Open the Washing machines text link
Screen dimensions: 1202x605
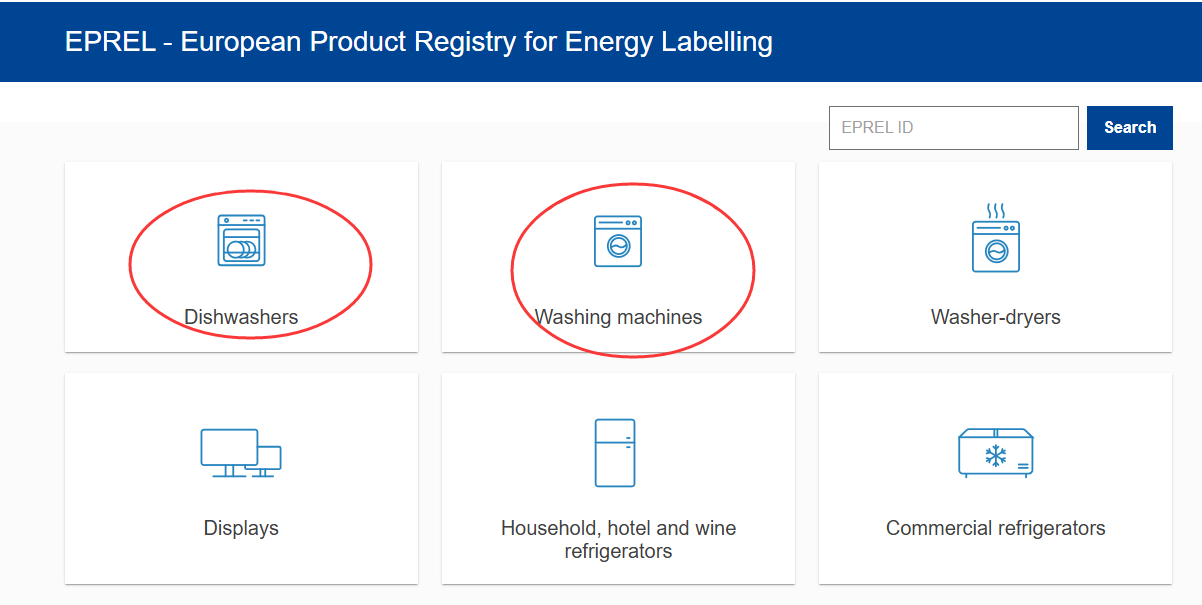pyautogui.click(x=618, y=317)
